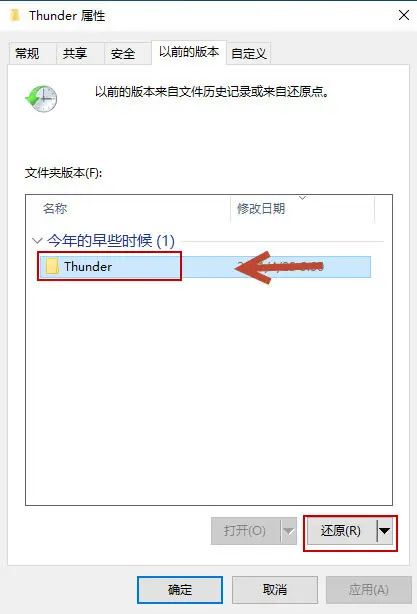Click the 打开(O) dropdown arrow
417x614 pixels.
[289, 531]
